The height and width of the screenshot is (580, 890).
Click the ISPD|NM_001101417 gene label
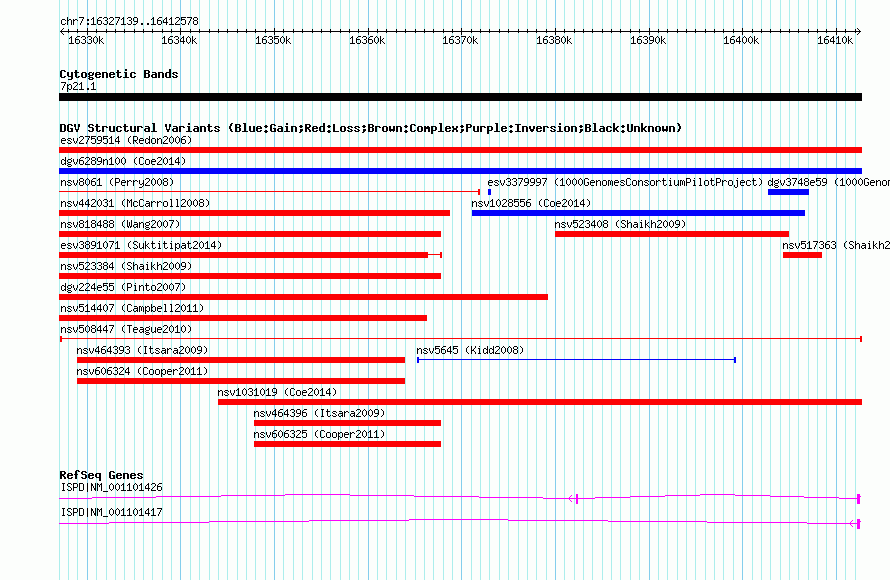point(111,512)
